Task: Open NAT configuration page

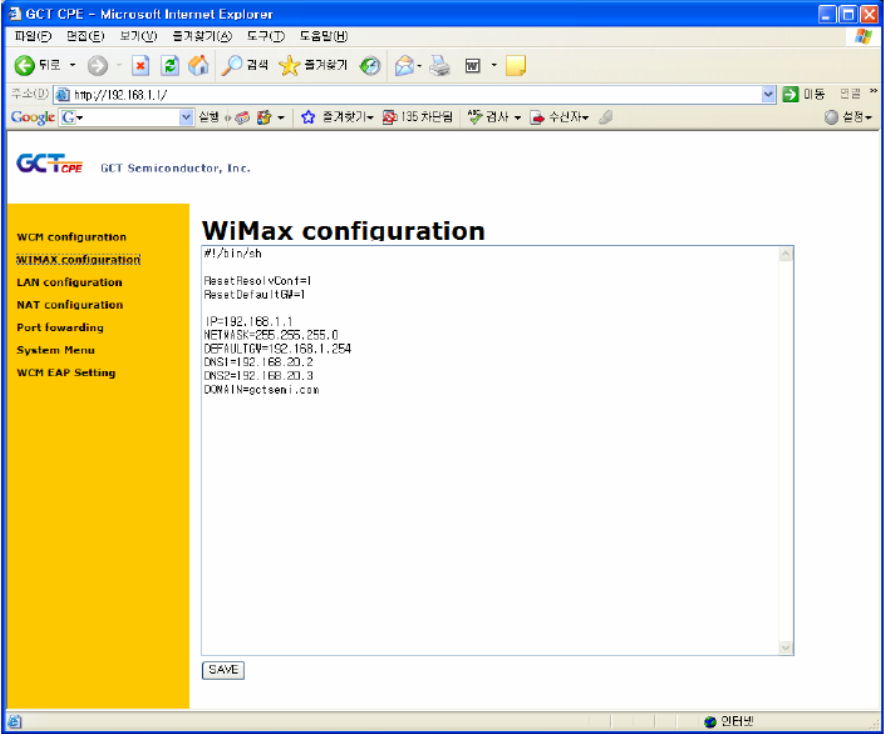Action: pyautogui.click(x=70, y=304)
